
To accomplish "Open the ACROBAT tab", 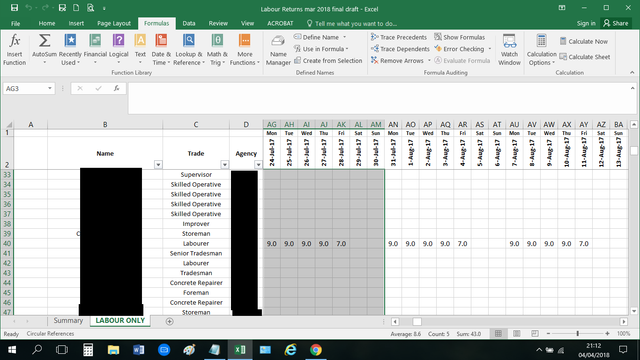I will pos(280,23).
